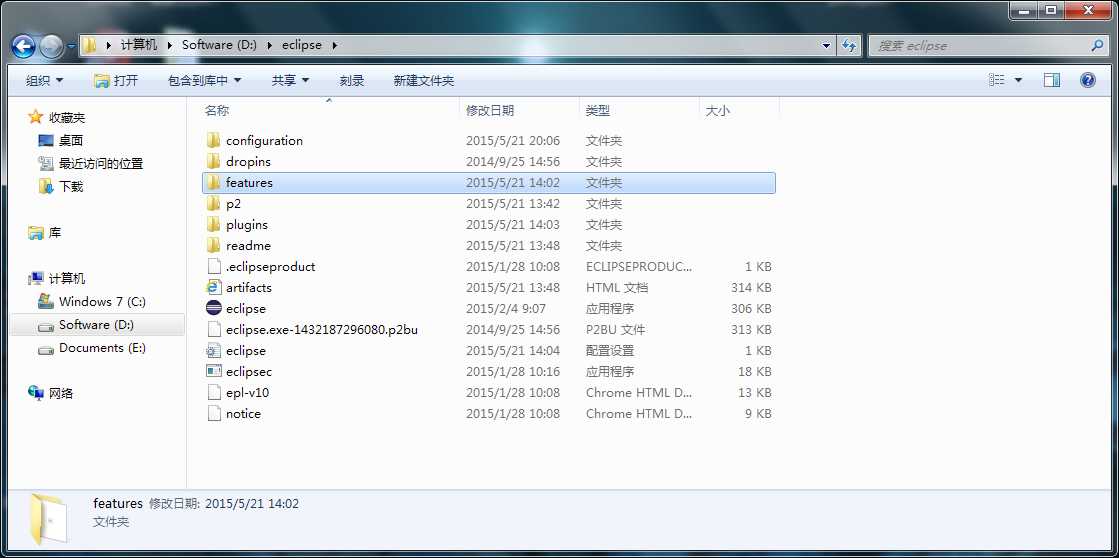Image resolution: width=1119 pixels, height=558 pixels.
Task: Click the eclipsec application icon
Action: pos(213,371)
